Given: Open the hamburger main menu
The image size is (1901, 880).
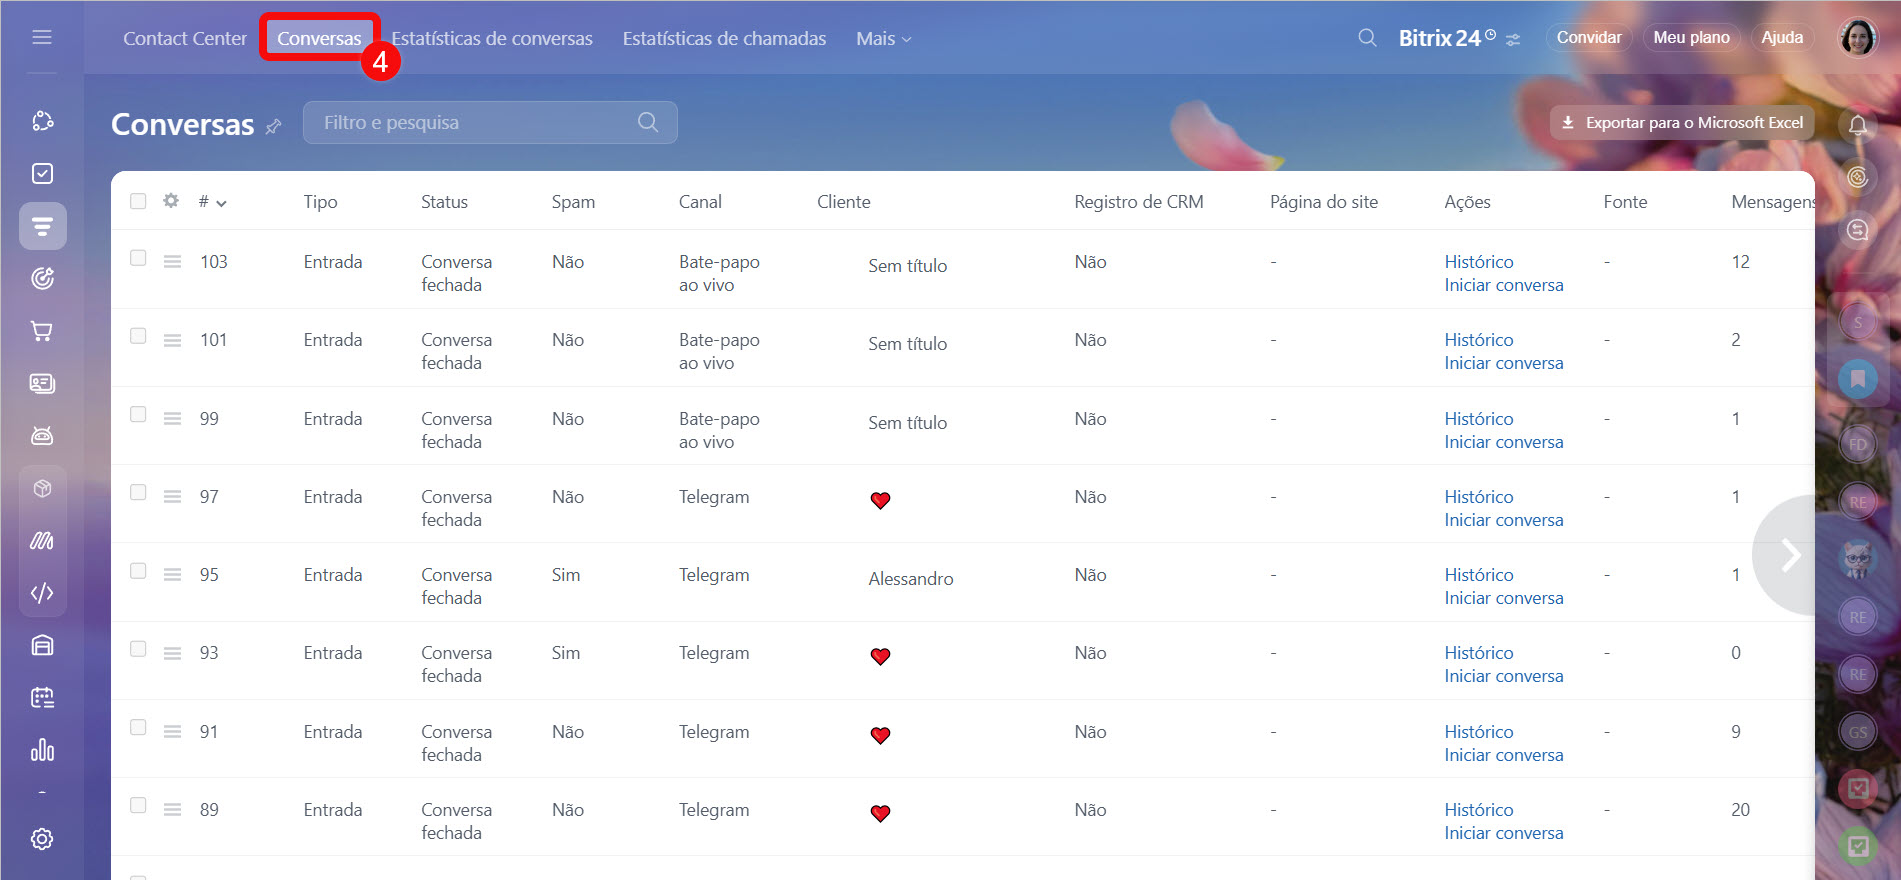Looking at the screenshot, I should tap(42, 37).
